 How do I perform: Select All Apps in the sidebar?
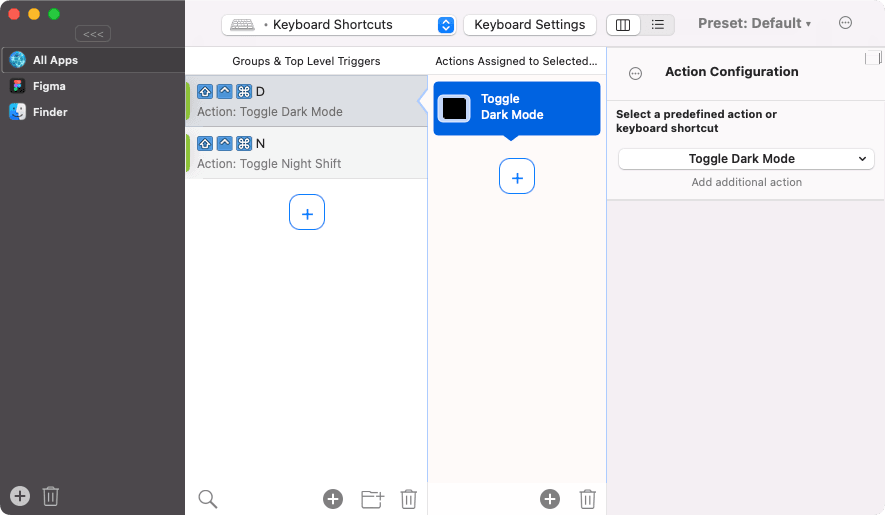(x=93, y=60)
